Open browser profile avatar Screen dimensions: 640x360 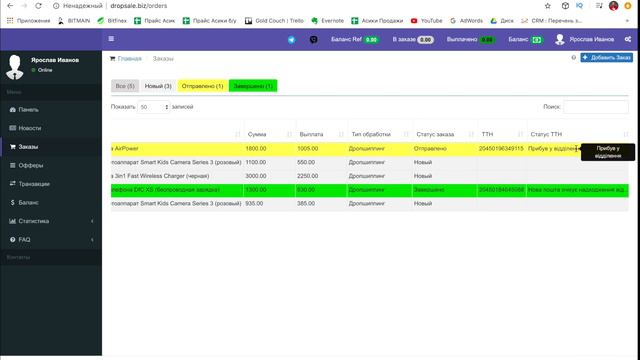(613, 6)
